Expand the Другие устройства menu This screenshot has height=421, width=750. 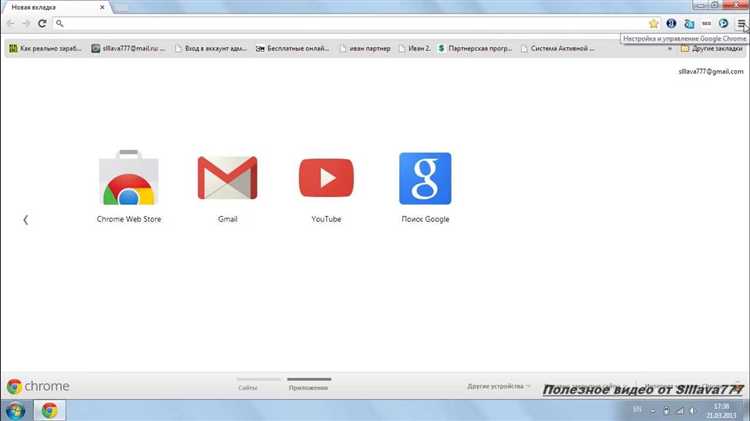click(498, 386)
